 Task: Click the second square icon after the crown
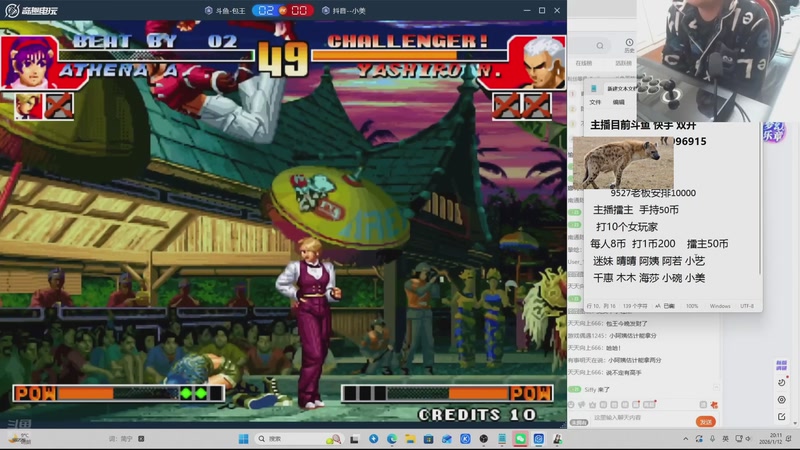pyautogui.click(x=614, y=405)
